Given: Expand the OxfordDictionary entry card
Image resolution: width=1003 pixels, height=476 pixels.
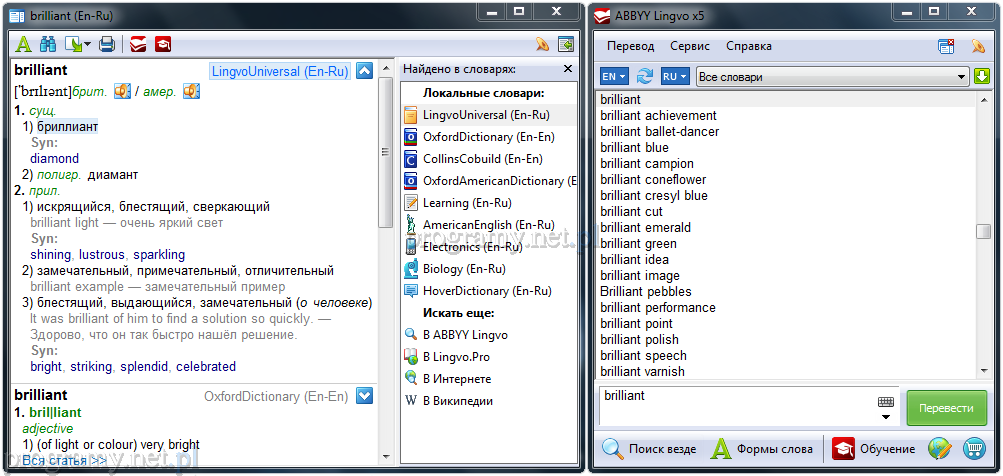Looking at the screenshot, I should pyautogui.click(x=364, y=395).
